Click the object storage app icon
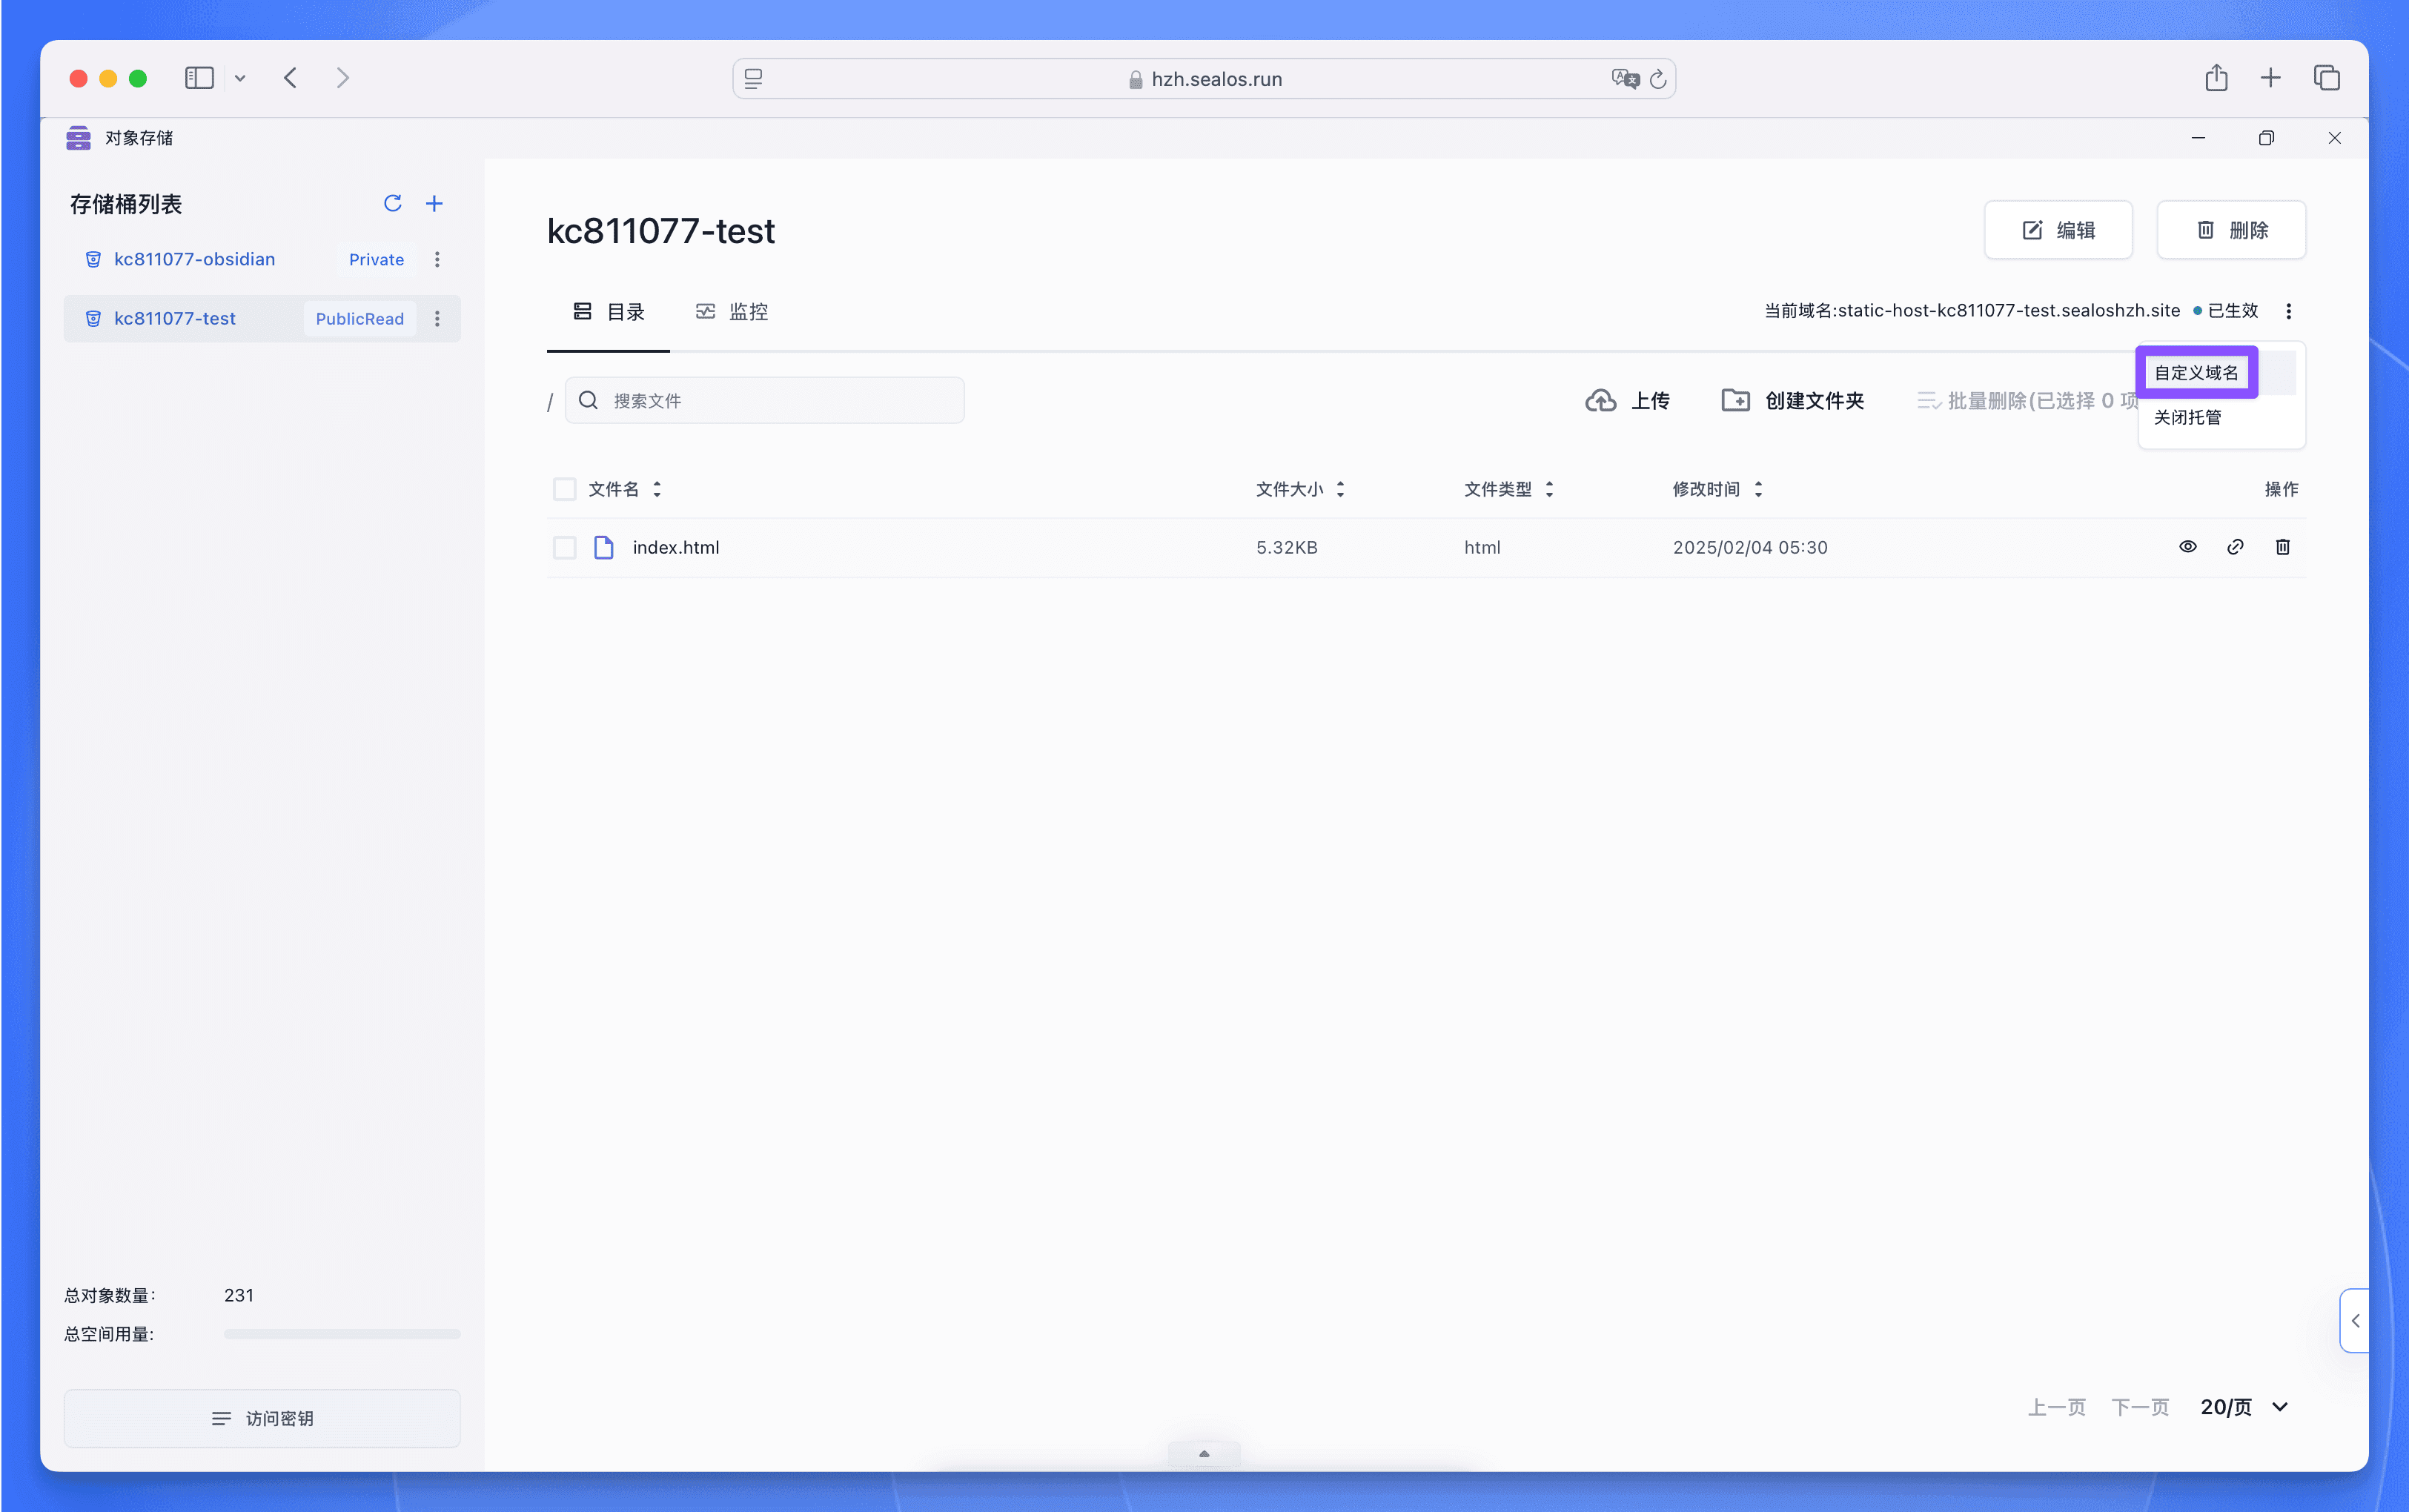Viewport: 2409px width, 1512px height. click(x=78, y=138)
